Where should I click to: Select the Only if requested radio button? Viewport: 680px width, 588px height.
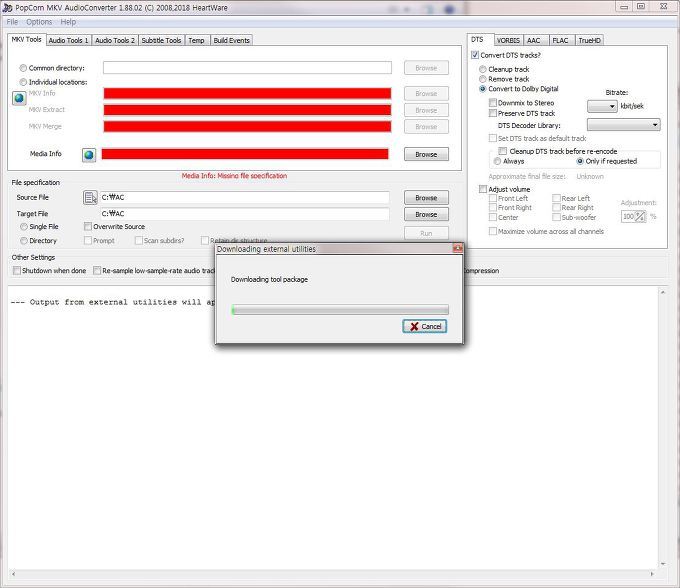tap(580, 161)
